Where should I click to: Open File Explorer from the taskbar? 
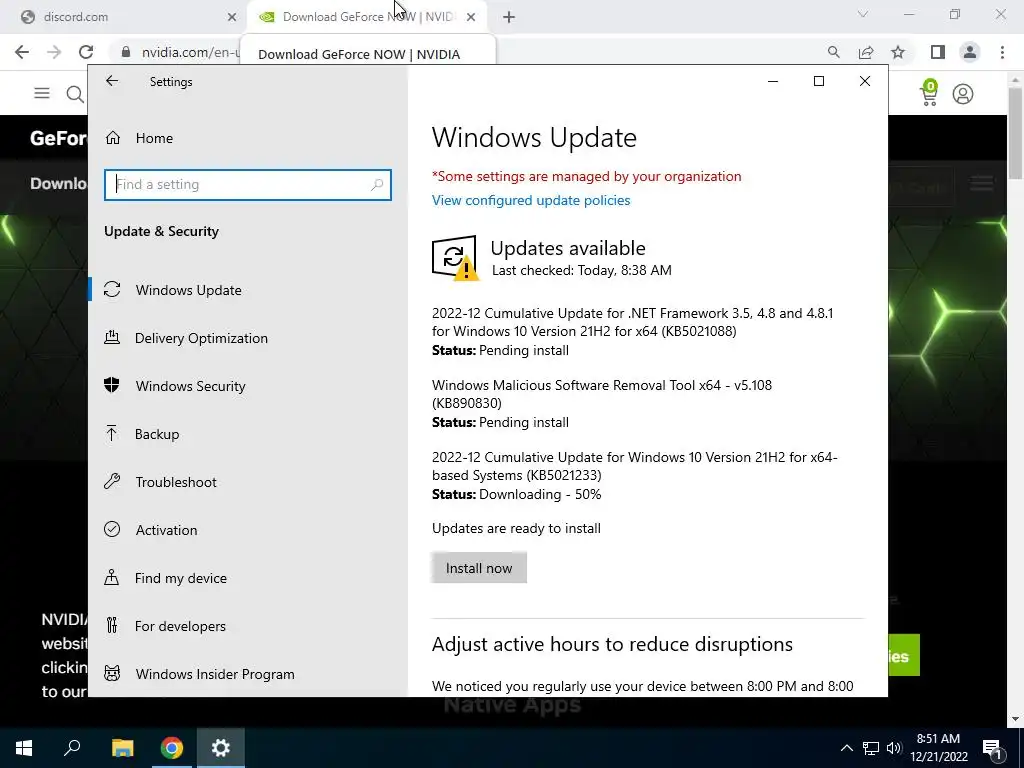122,748
